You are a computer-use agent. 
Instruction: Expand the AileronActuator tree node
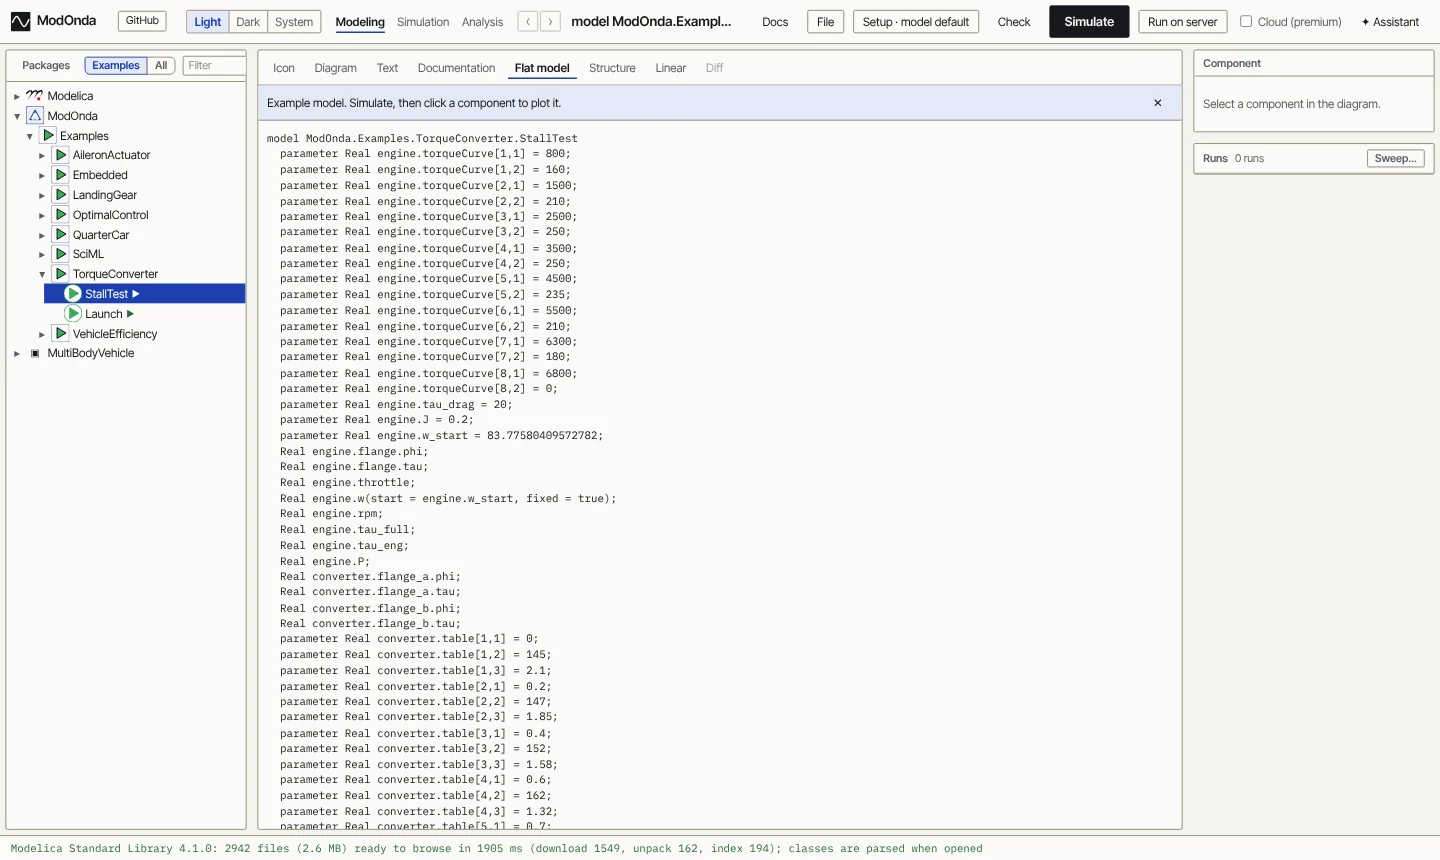(42, 155)
